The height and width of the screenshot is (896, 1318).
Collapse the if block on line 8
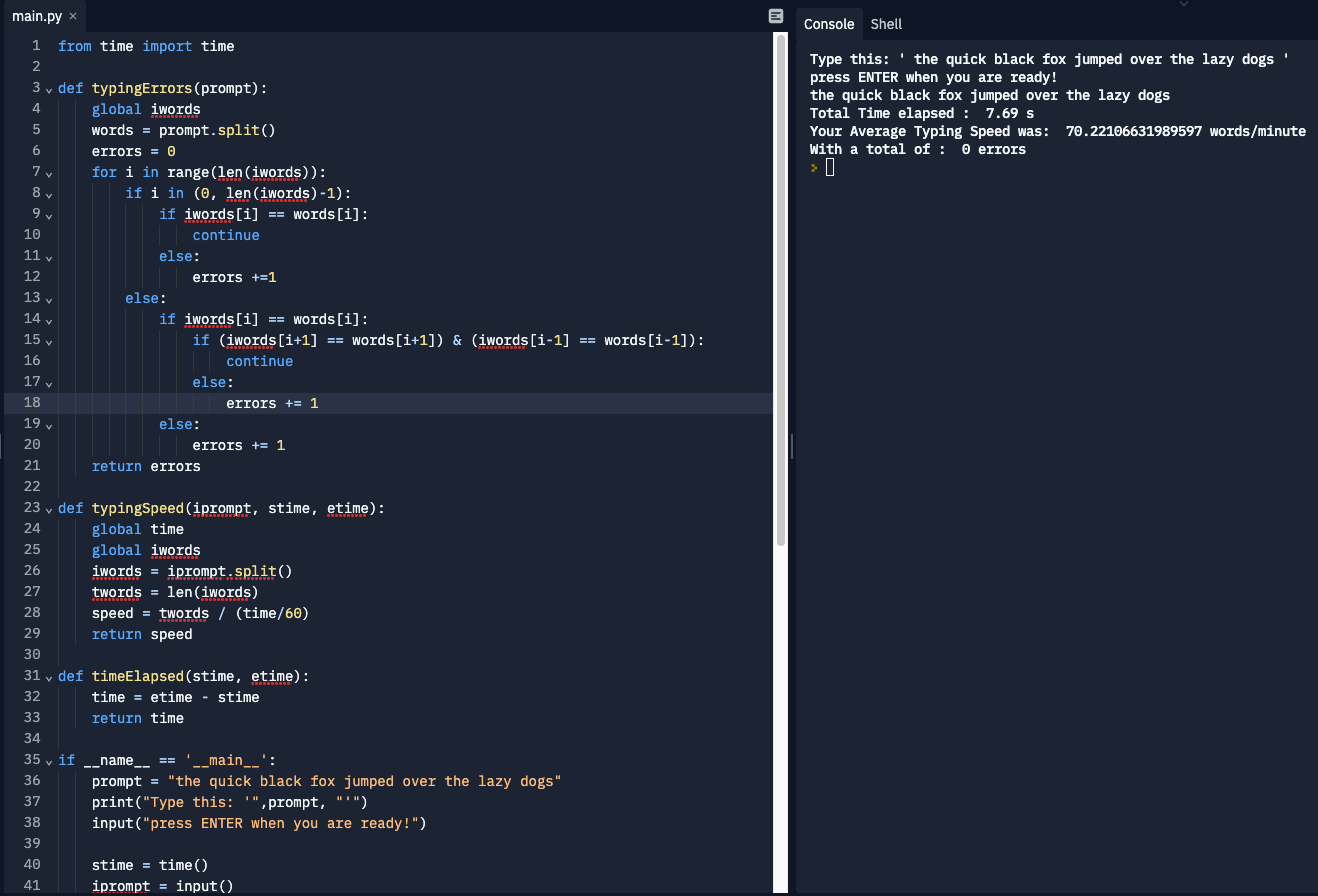[x=48, y=193]
